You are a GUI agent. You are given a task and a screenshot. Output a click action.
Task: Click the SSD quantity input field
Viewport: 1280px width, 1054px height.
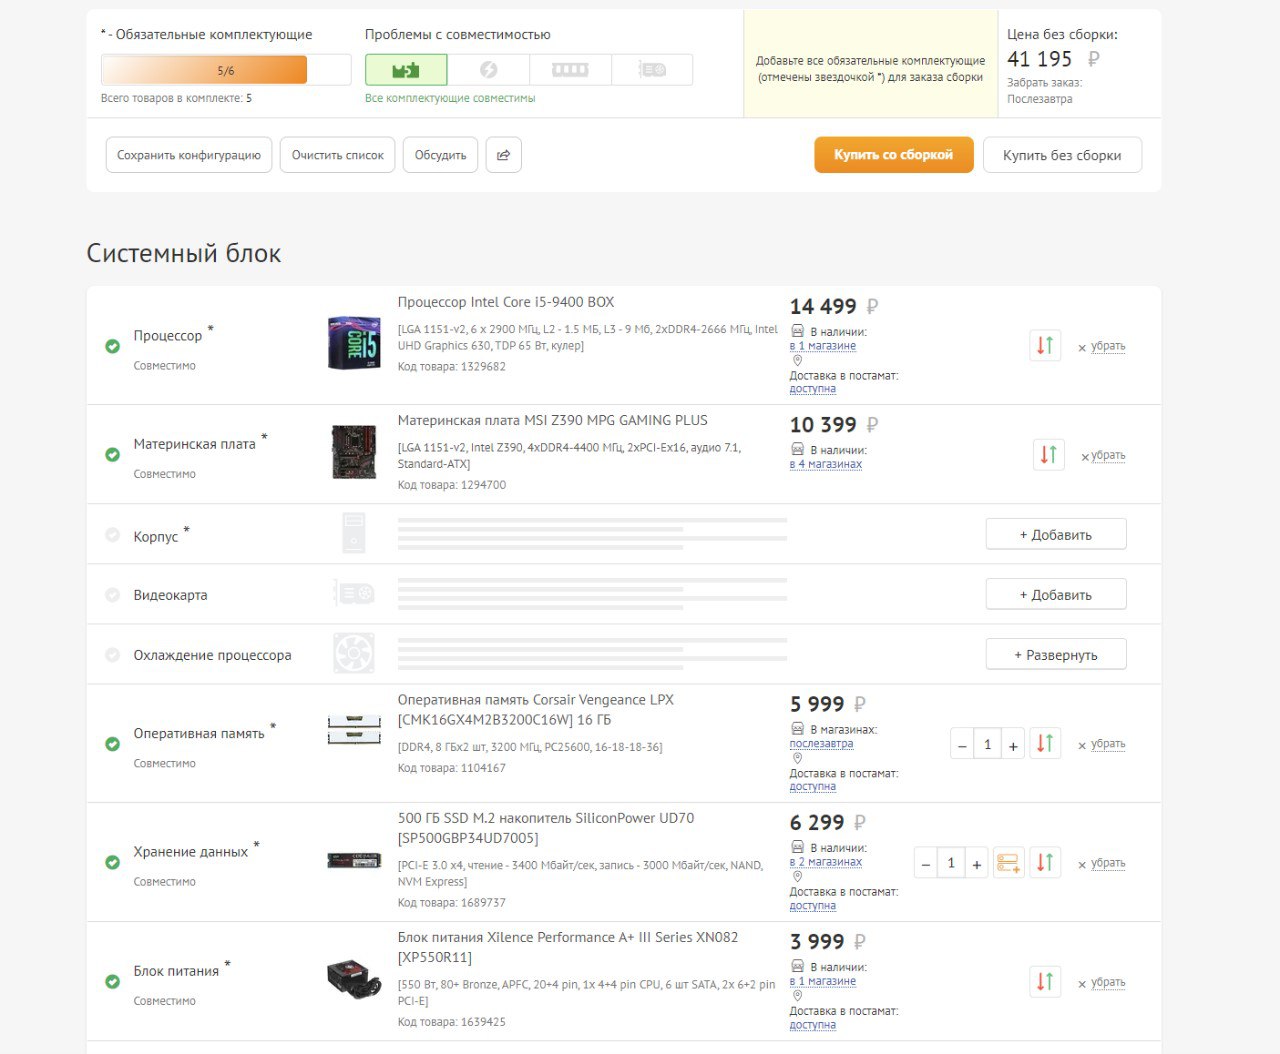[951, 863]
